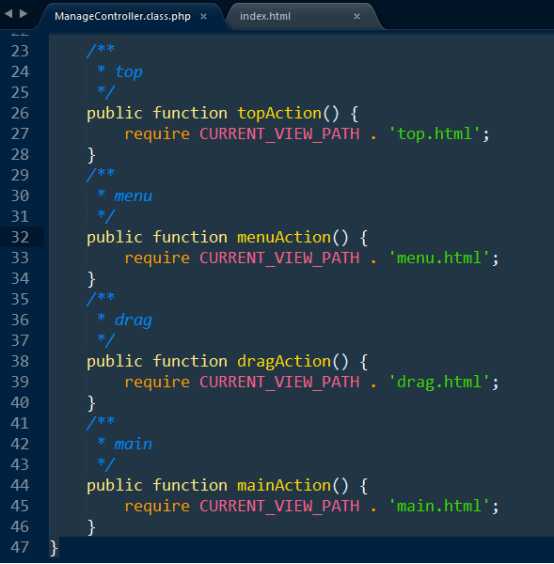
Task: Switch to index.html tab
Action: tap(265, 17)
